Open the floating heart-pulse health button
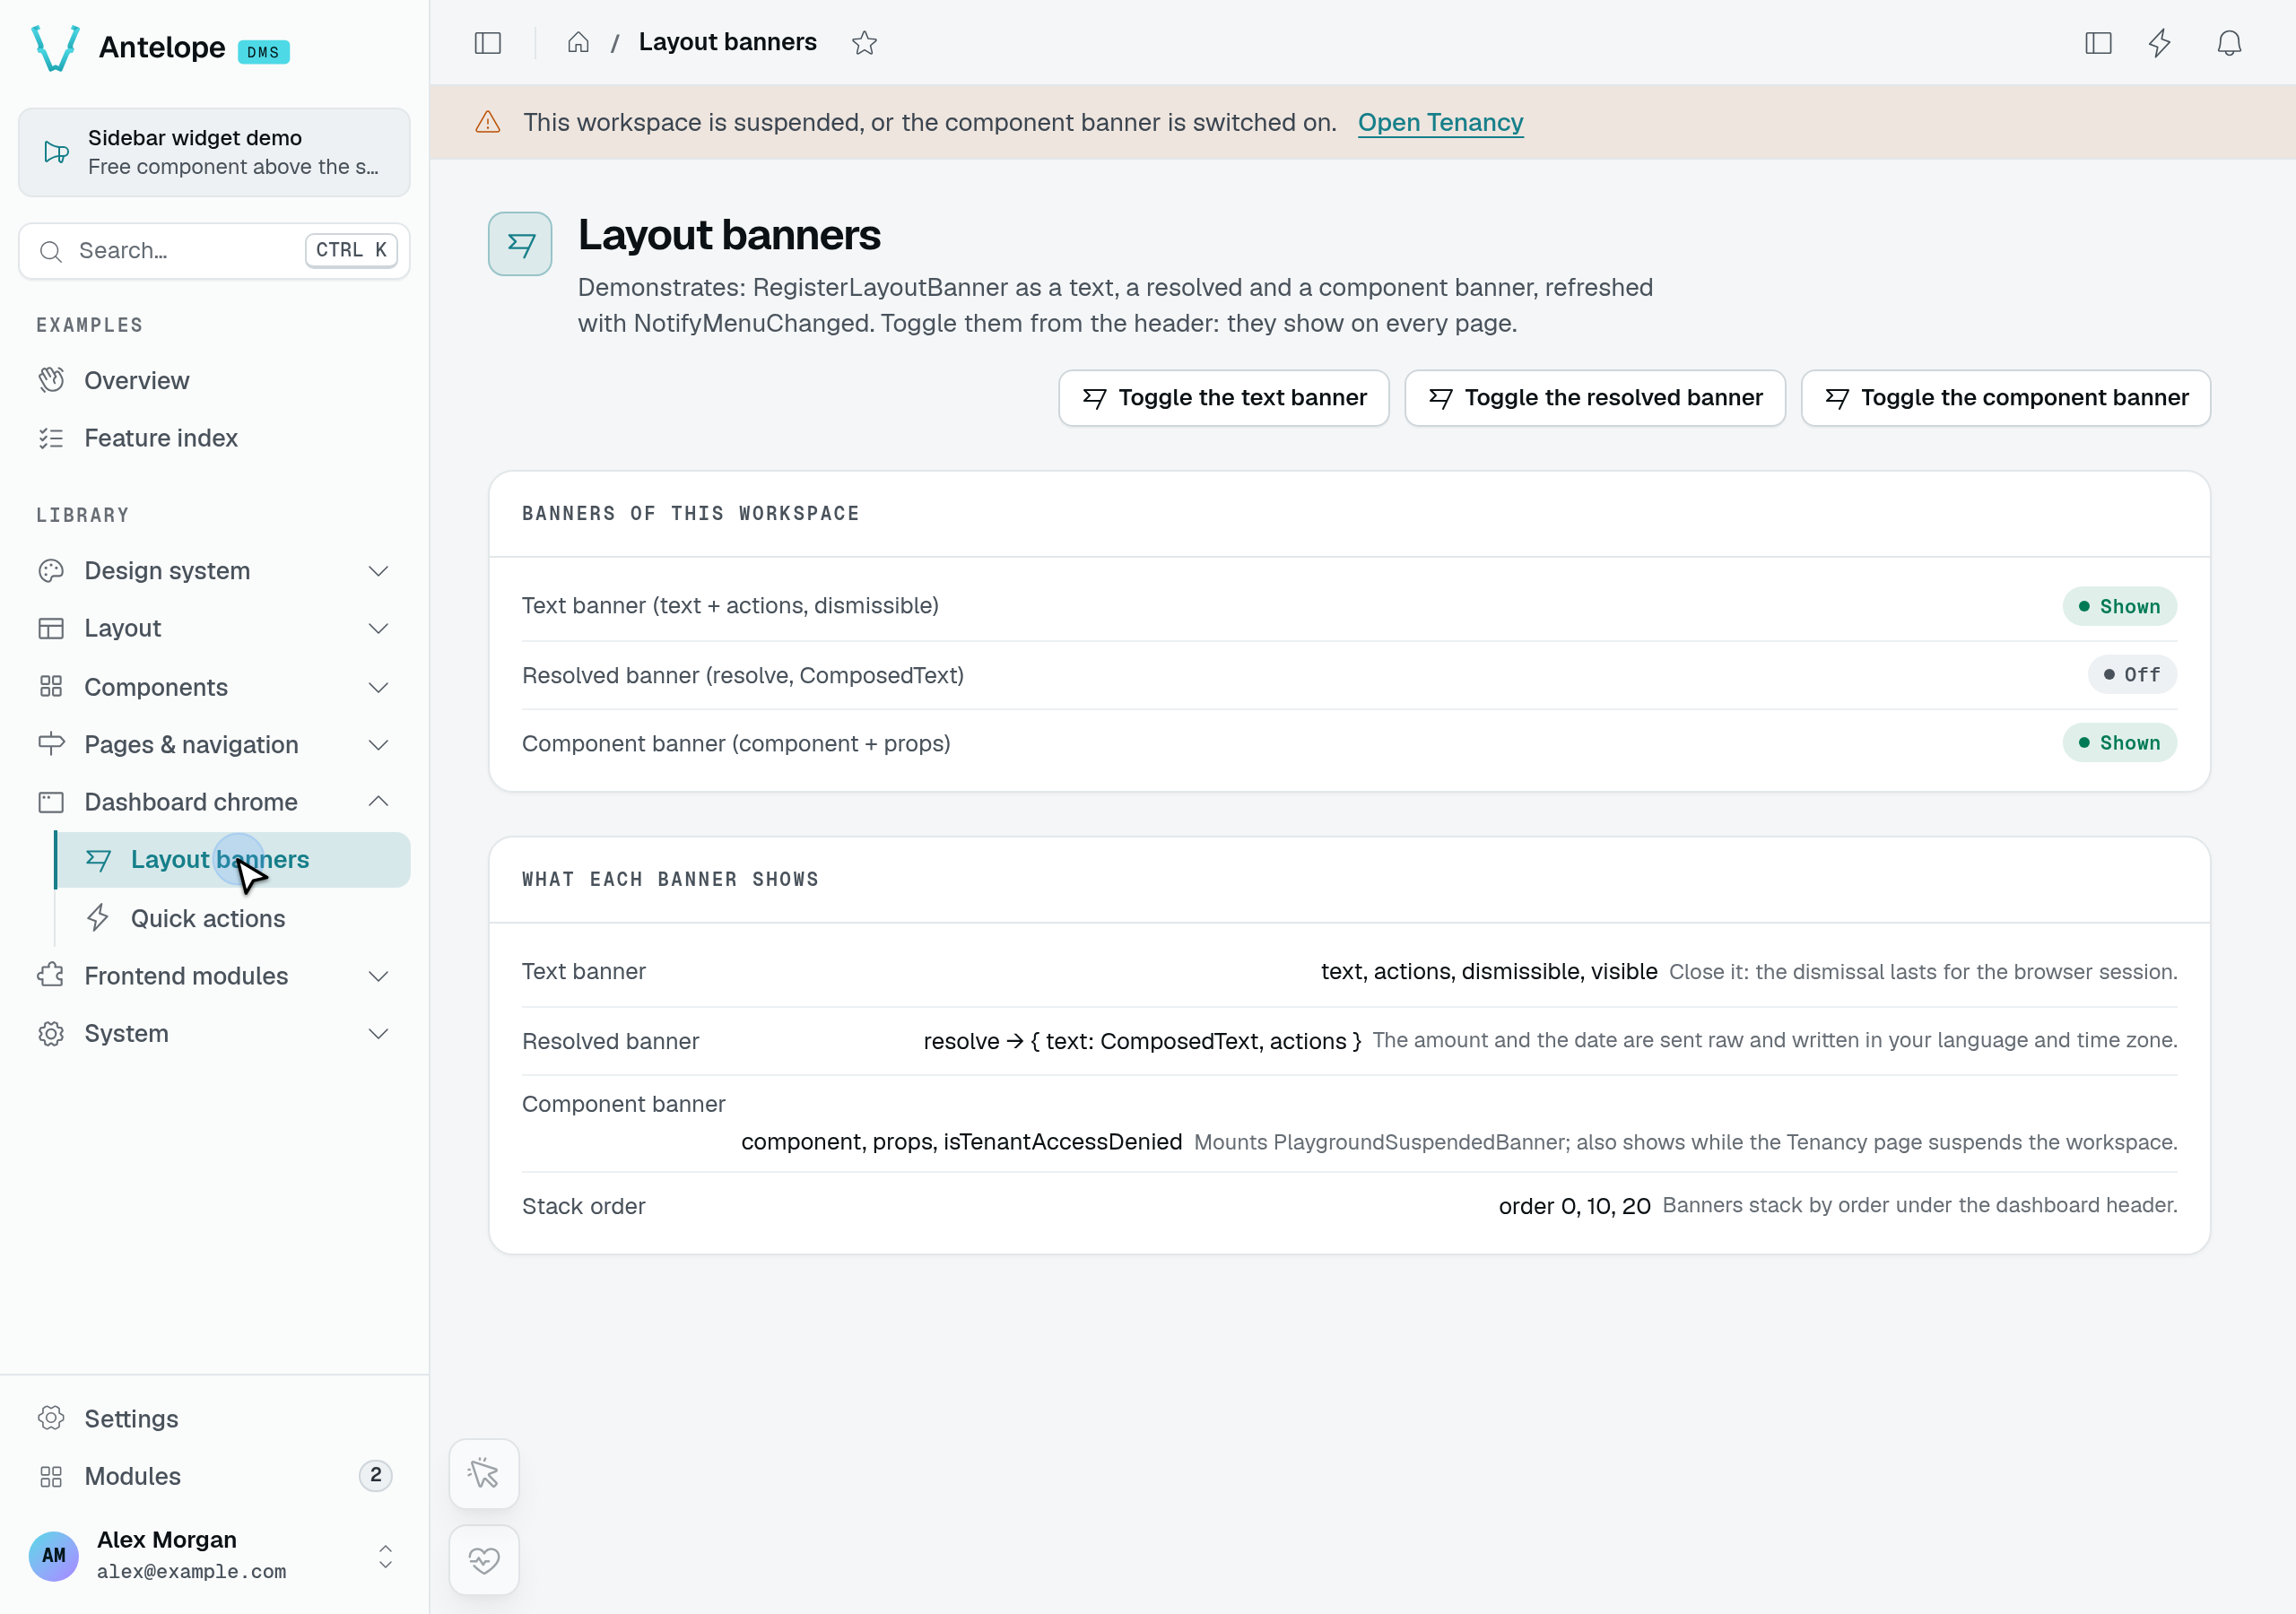The width and height of the screenshot is (2296, 1614). 484,1559
